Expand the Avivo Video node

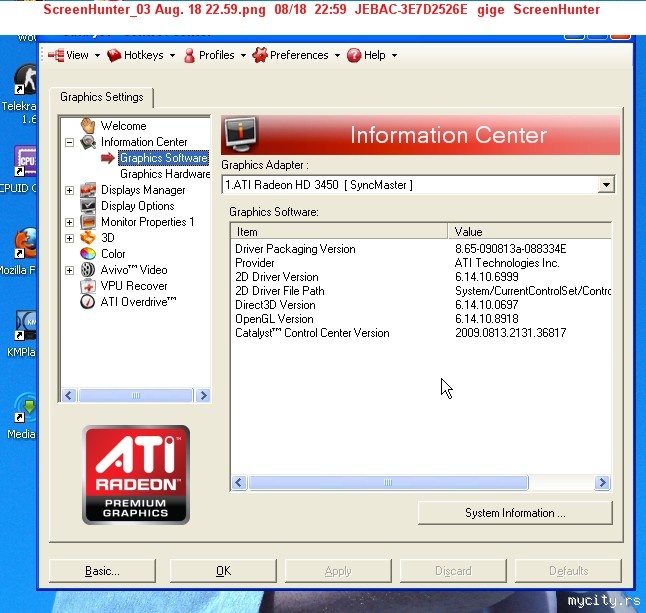[69, 270]
